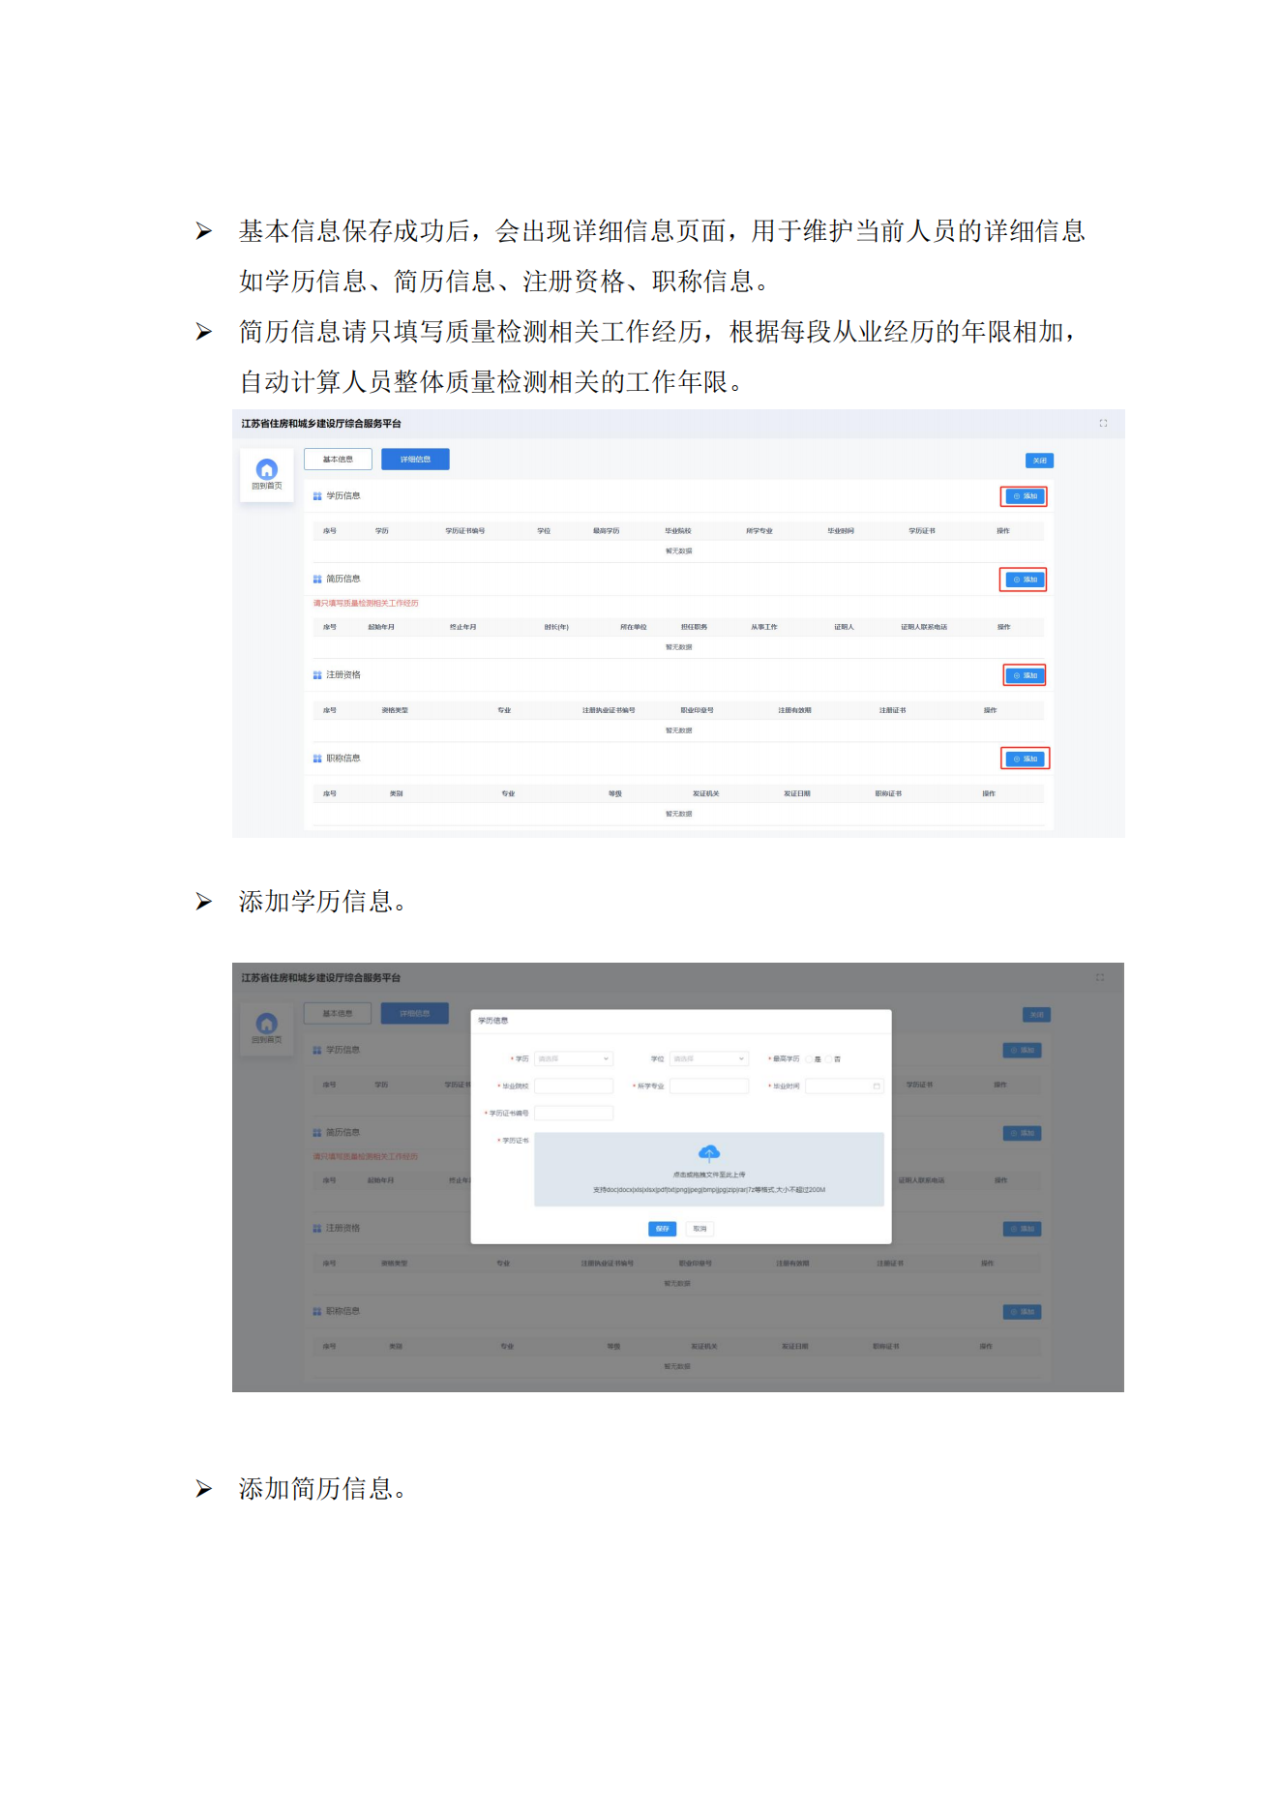Click 毕业院校 column header in the undimmed 学历信息 table

[678, 531]
